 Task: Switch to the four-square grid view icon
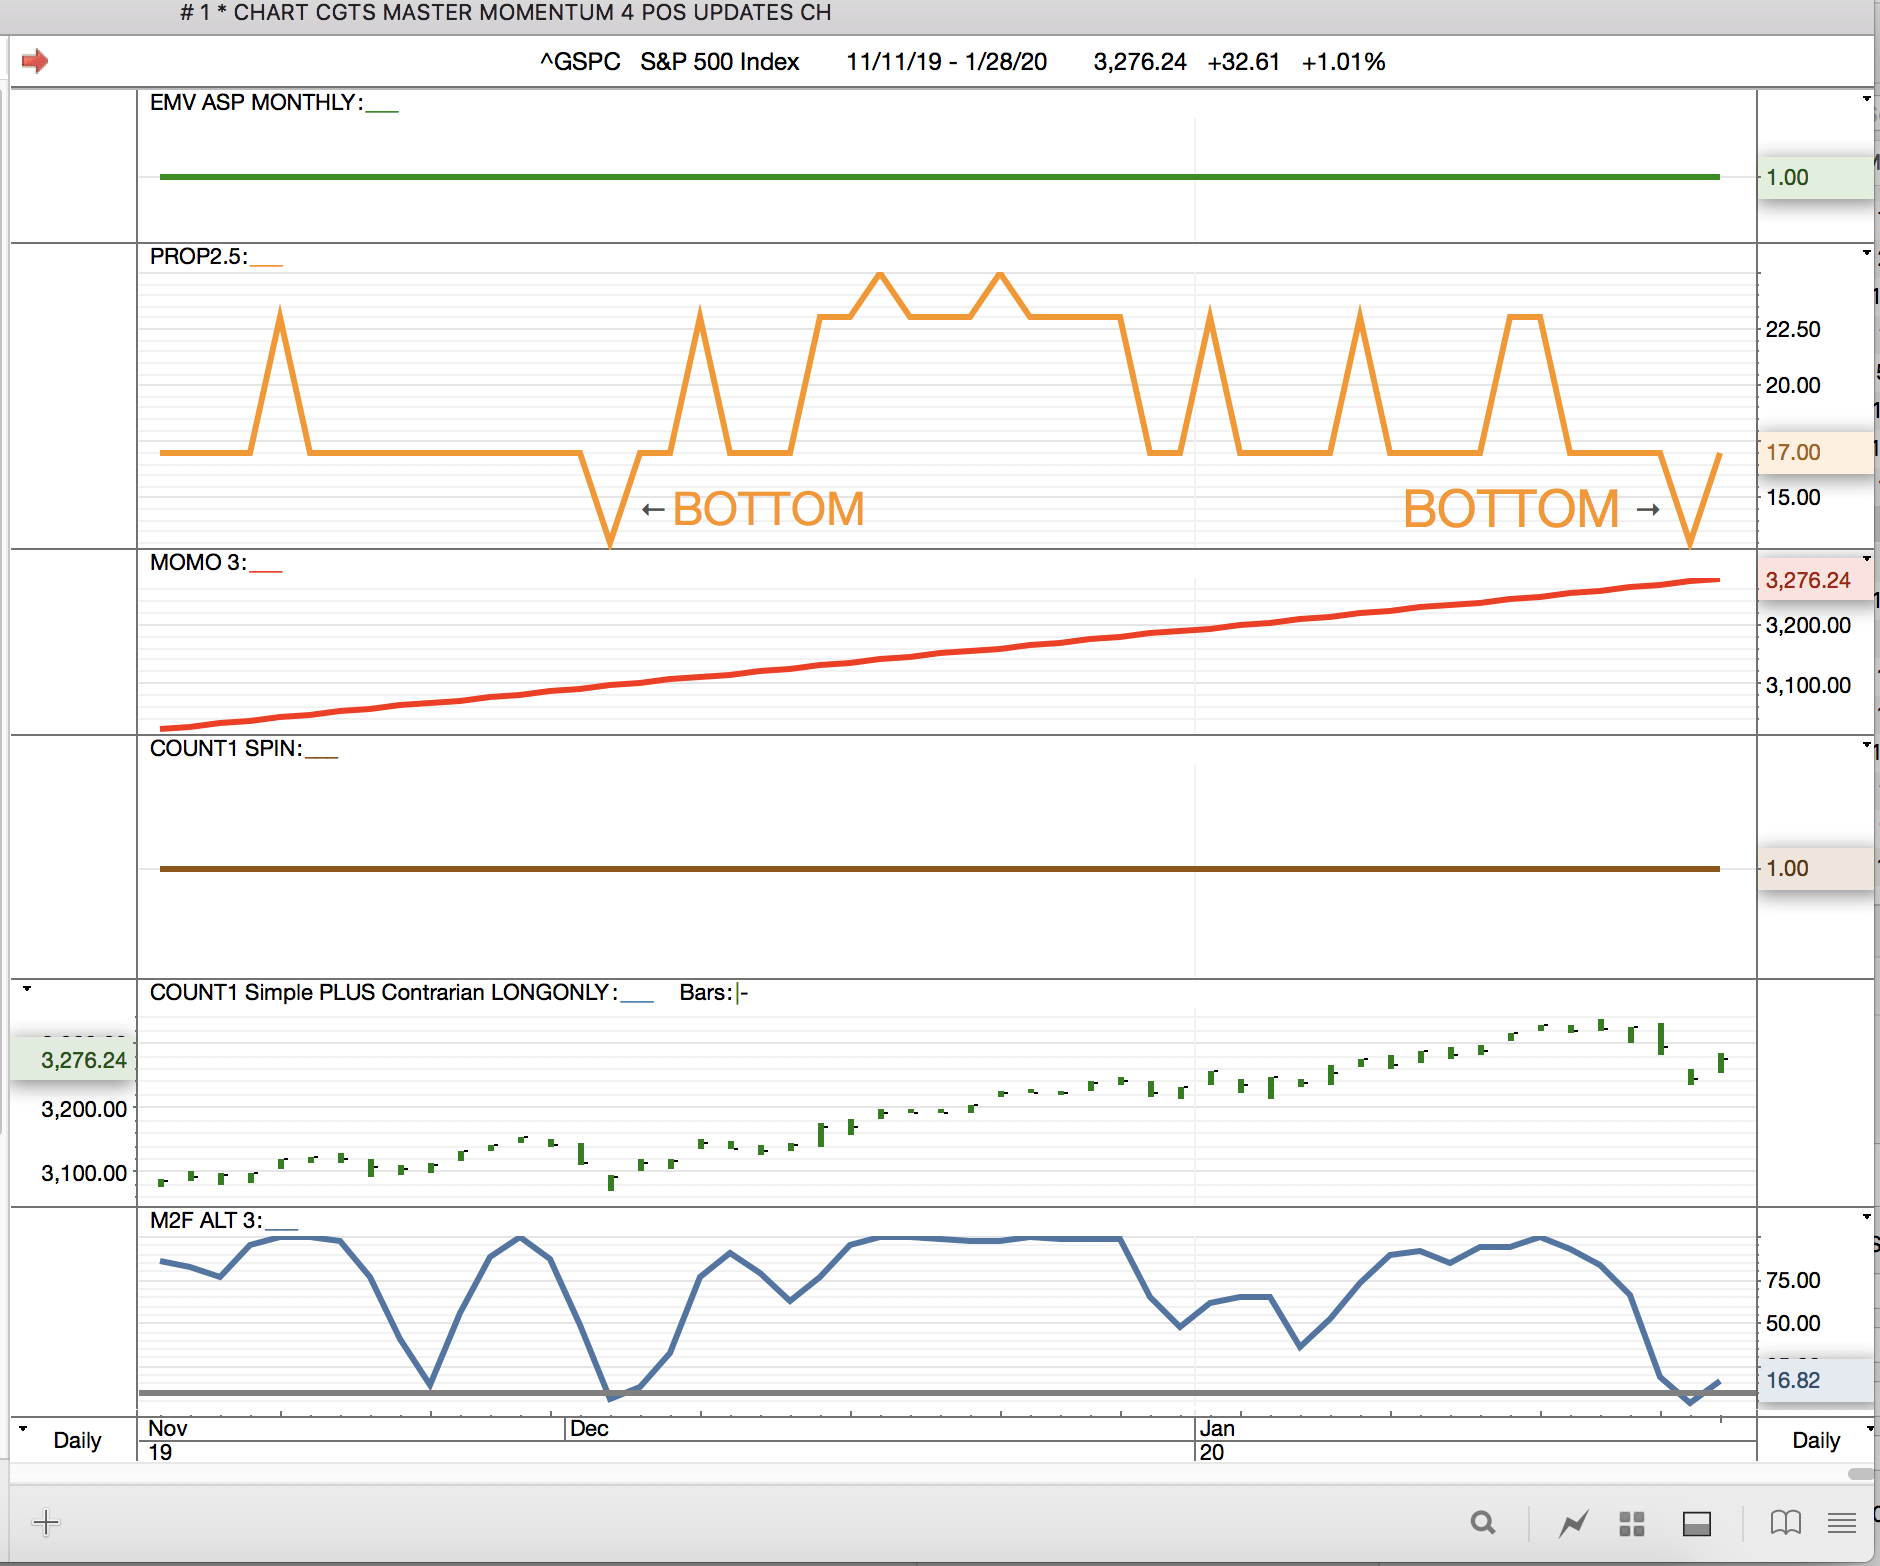[x=1632, y=1524]
